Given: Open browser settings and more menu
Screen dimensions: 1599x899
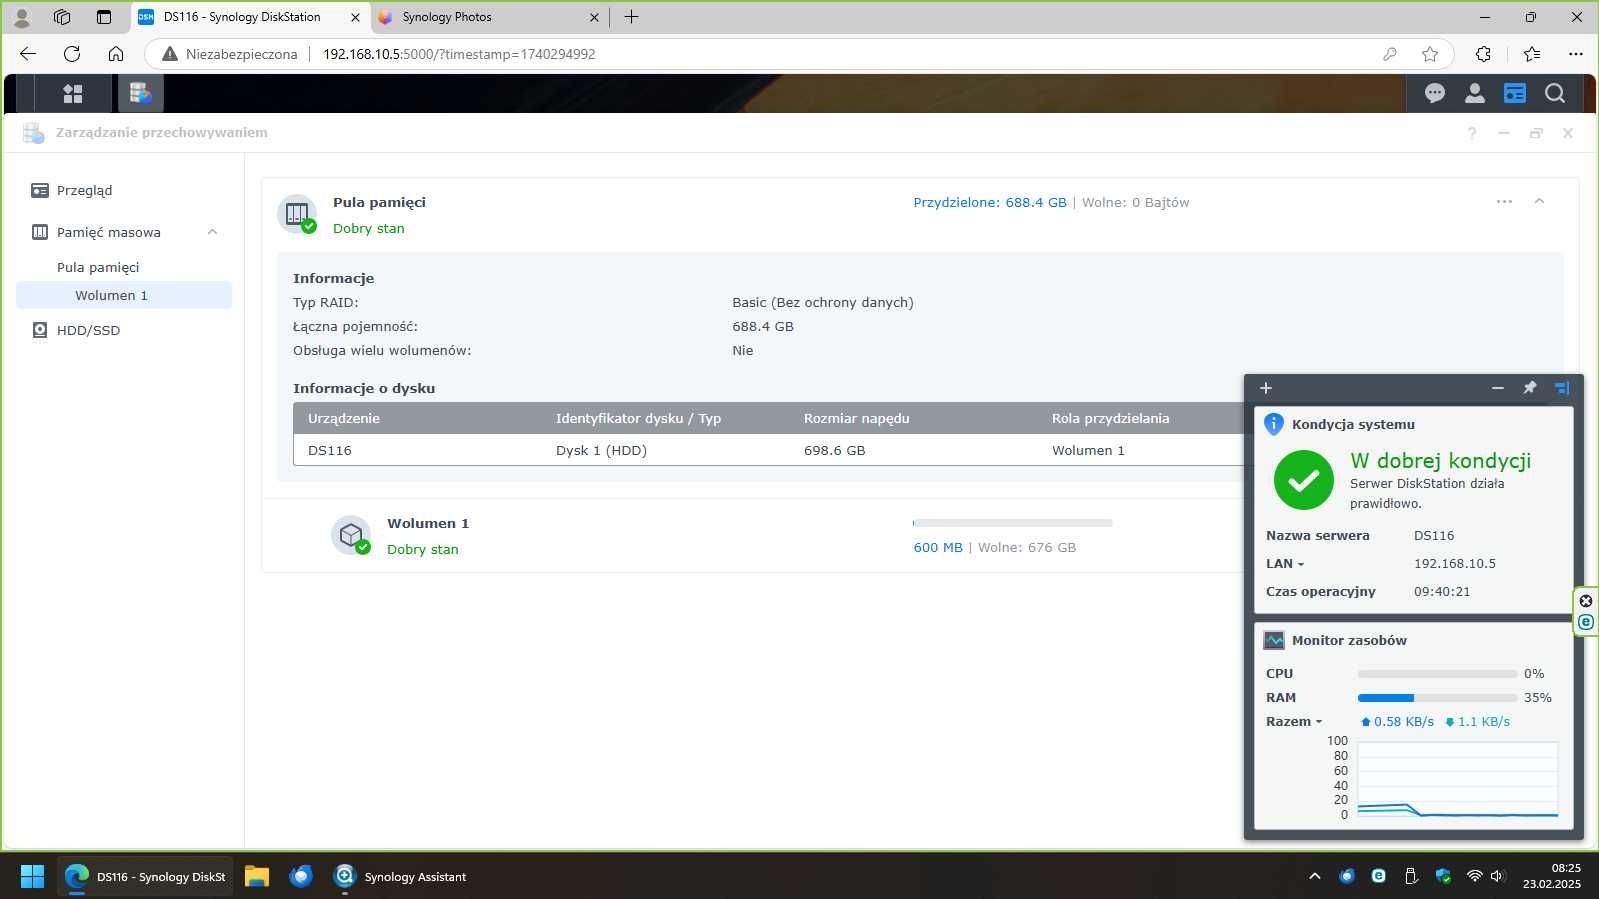Looking at the screenshot, I should 1576,54.
